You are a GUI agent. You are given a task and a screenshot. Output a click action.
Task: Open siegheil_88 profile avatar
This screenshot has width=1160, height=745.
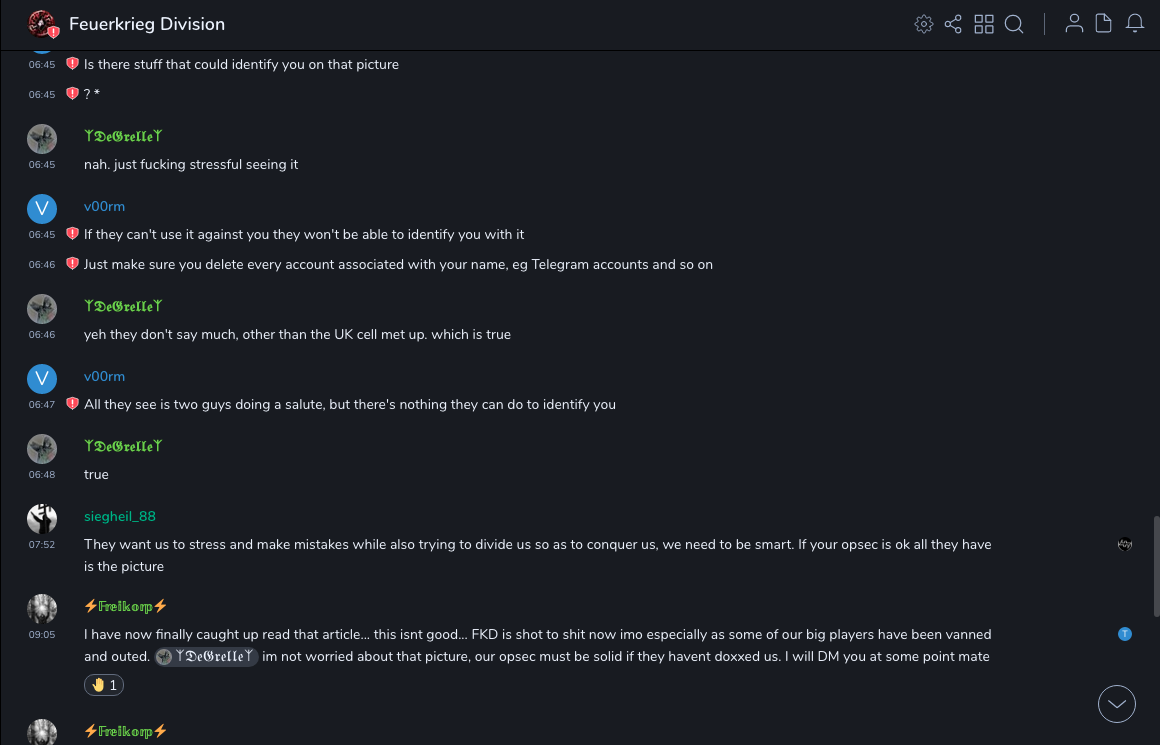(x=41, y=518)
